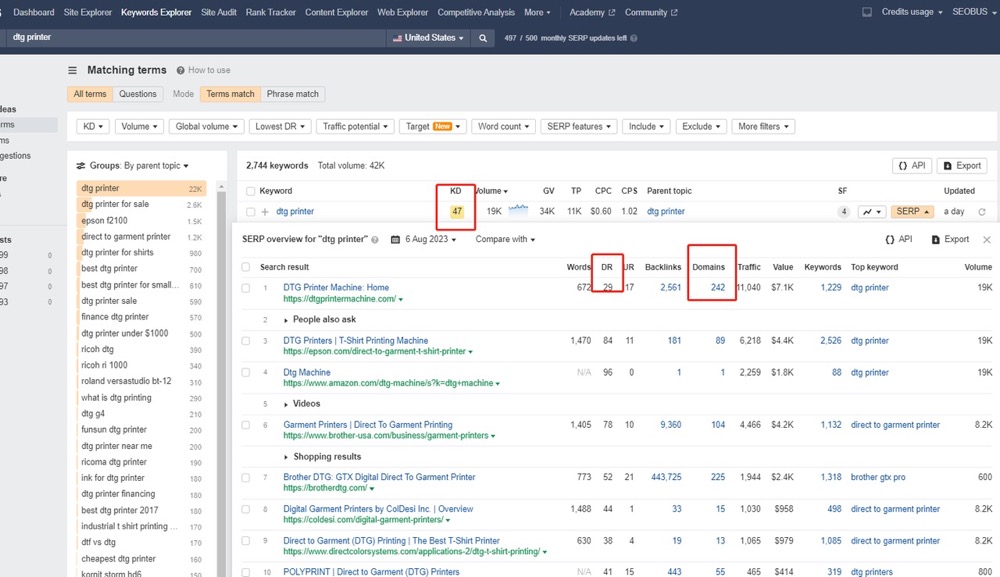Click the monitor icon near Credits usage

point(867,12)
